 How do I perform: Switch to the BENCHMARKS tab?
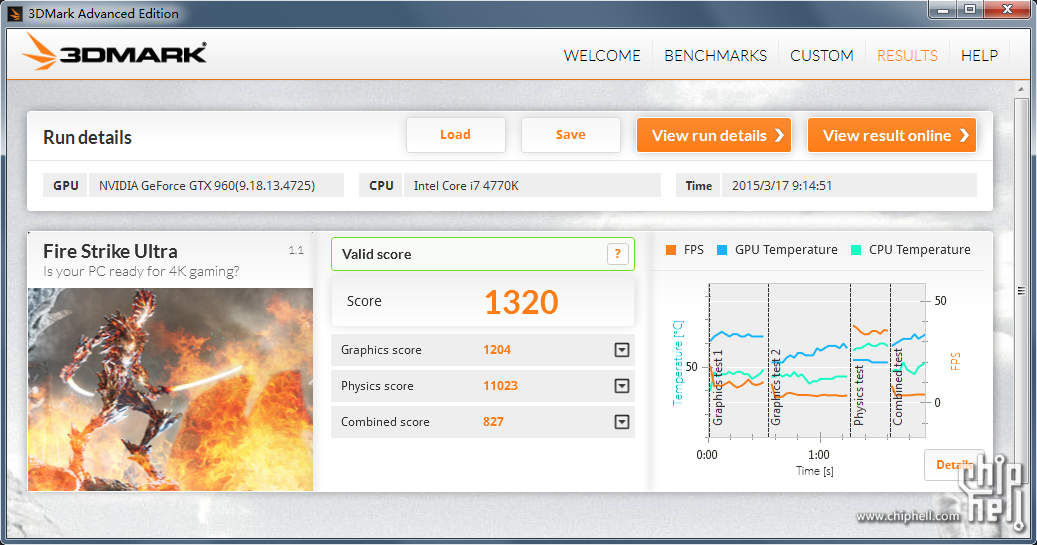(x=716, y=56)
